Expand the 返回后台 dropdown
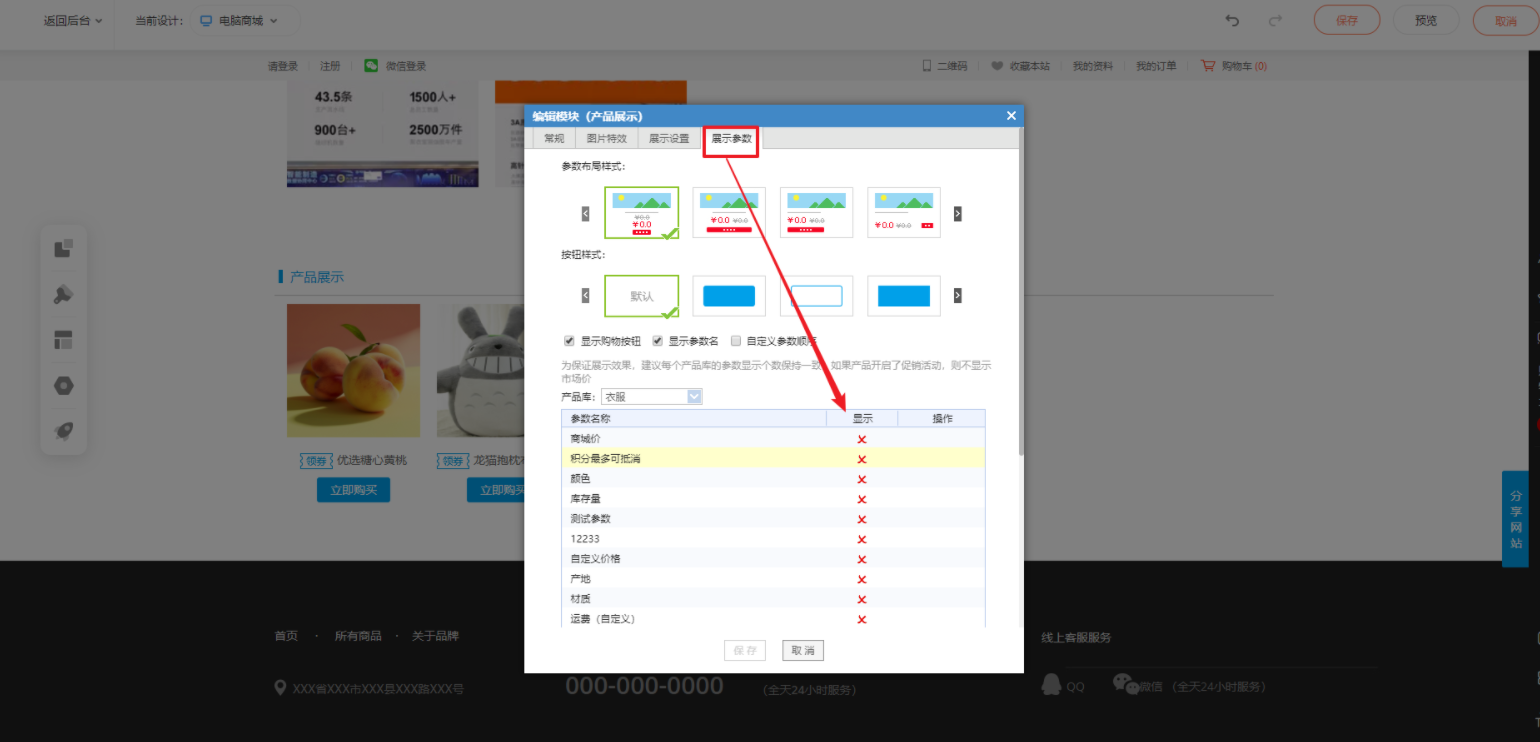The height and width of the screenshot is (742, 1540). [x=73, y=20]
